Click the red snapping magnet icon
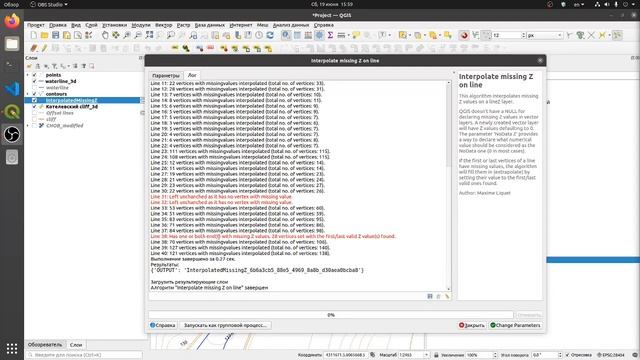 point(464,36)
